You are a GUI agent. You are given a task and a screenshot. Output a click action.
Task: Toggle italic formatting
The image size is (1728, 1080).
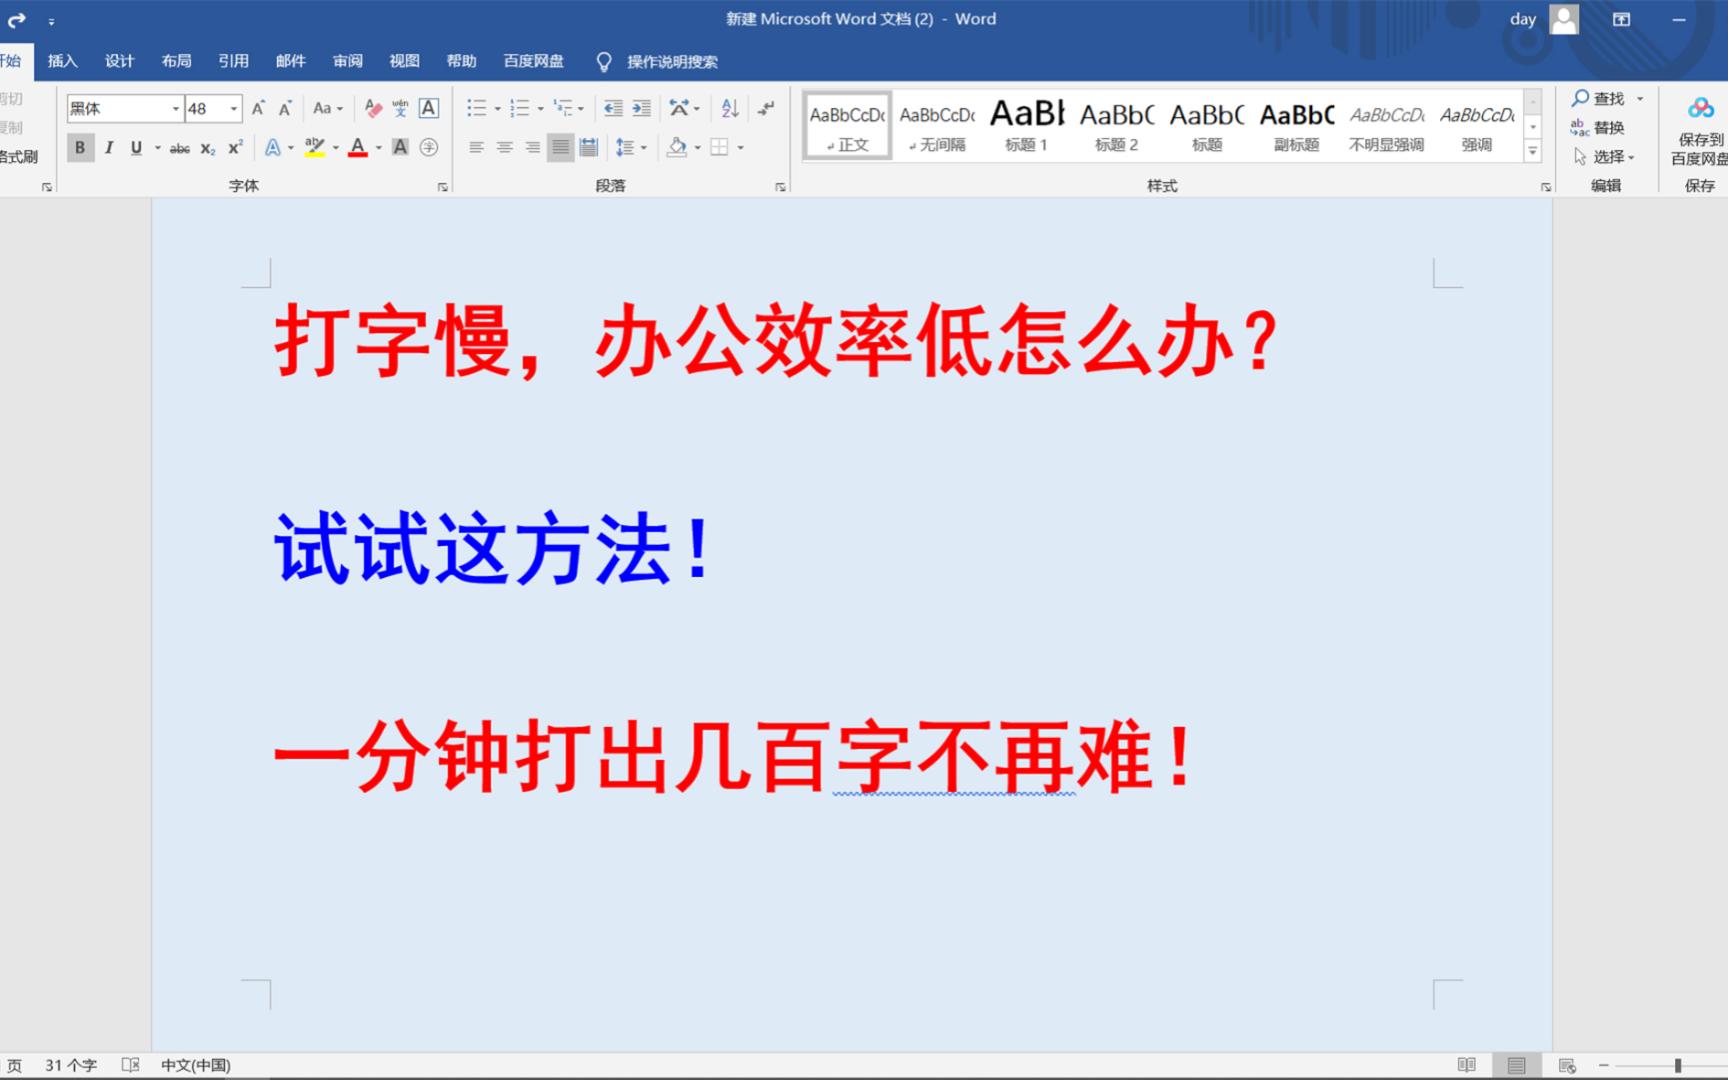click(108, 147)
